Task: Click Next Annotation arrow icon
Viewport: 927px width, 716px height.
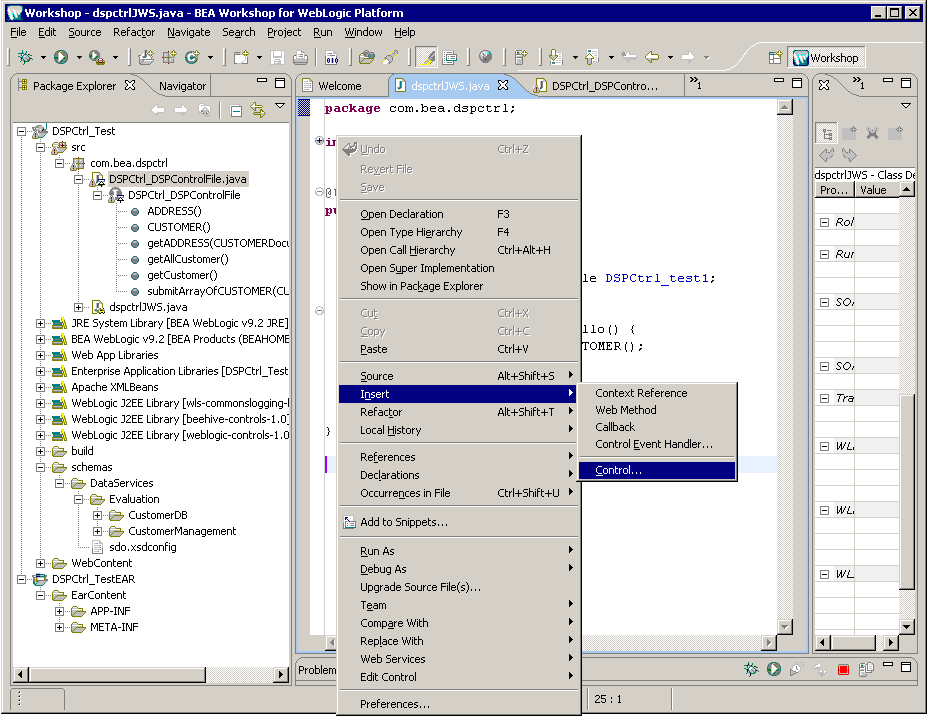Action: point(555,57)
